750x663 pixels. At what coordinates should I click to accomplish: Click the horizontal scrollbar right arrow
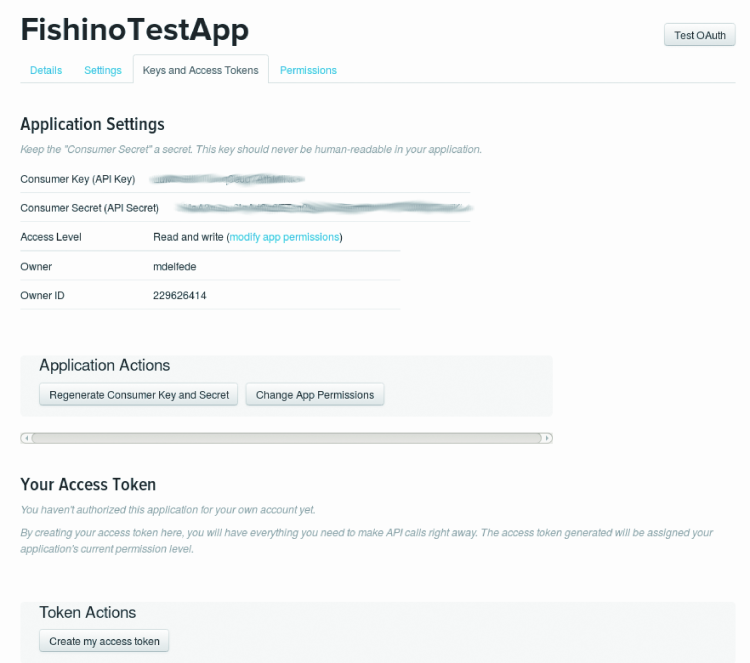point(547,438)
